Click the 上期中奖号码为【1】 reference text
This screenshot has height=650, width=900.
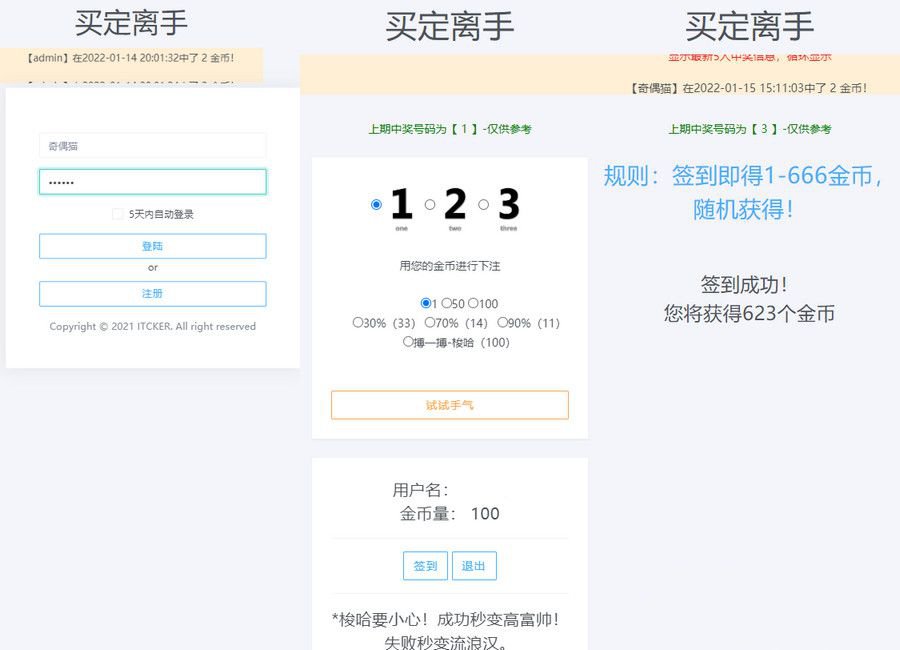pos(450,129)
